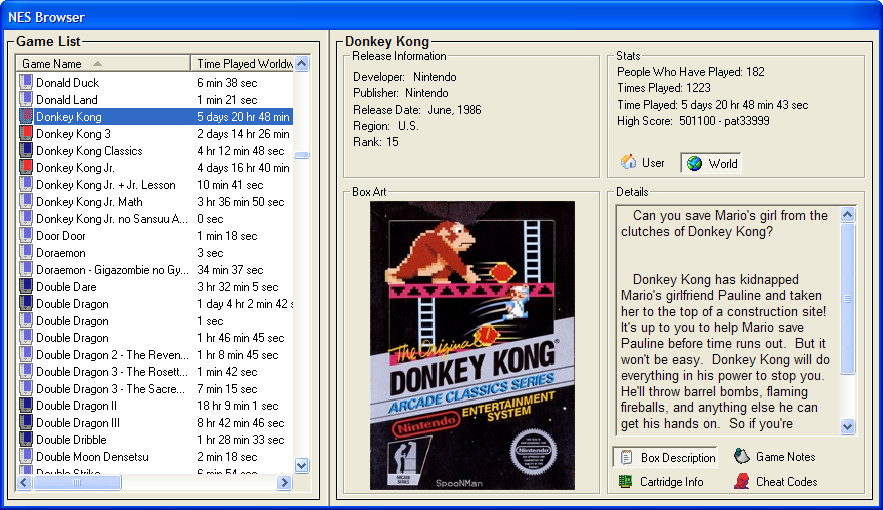This screenshot has height=510, width=883.
Task: Click the Cheat Codes red icon
Action: point(742,481)
